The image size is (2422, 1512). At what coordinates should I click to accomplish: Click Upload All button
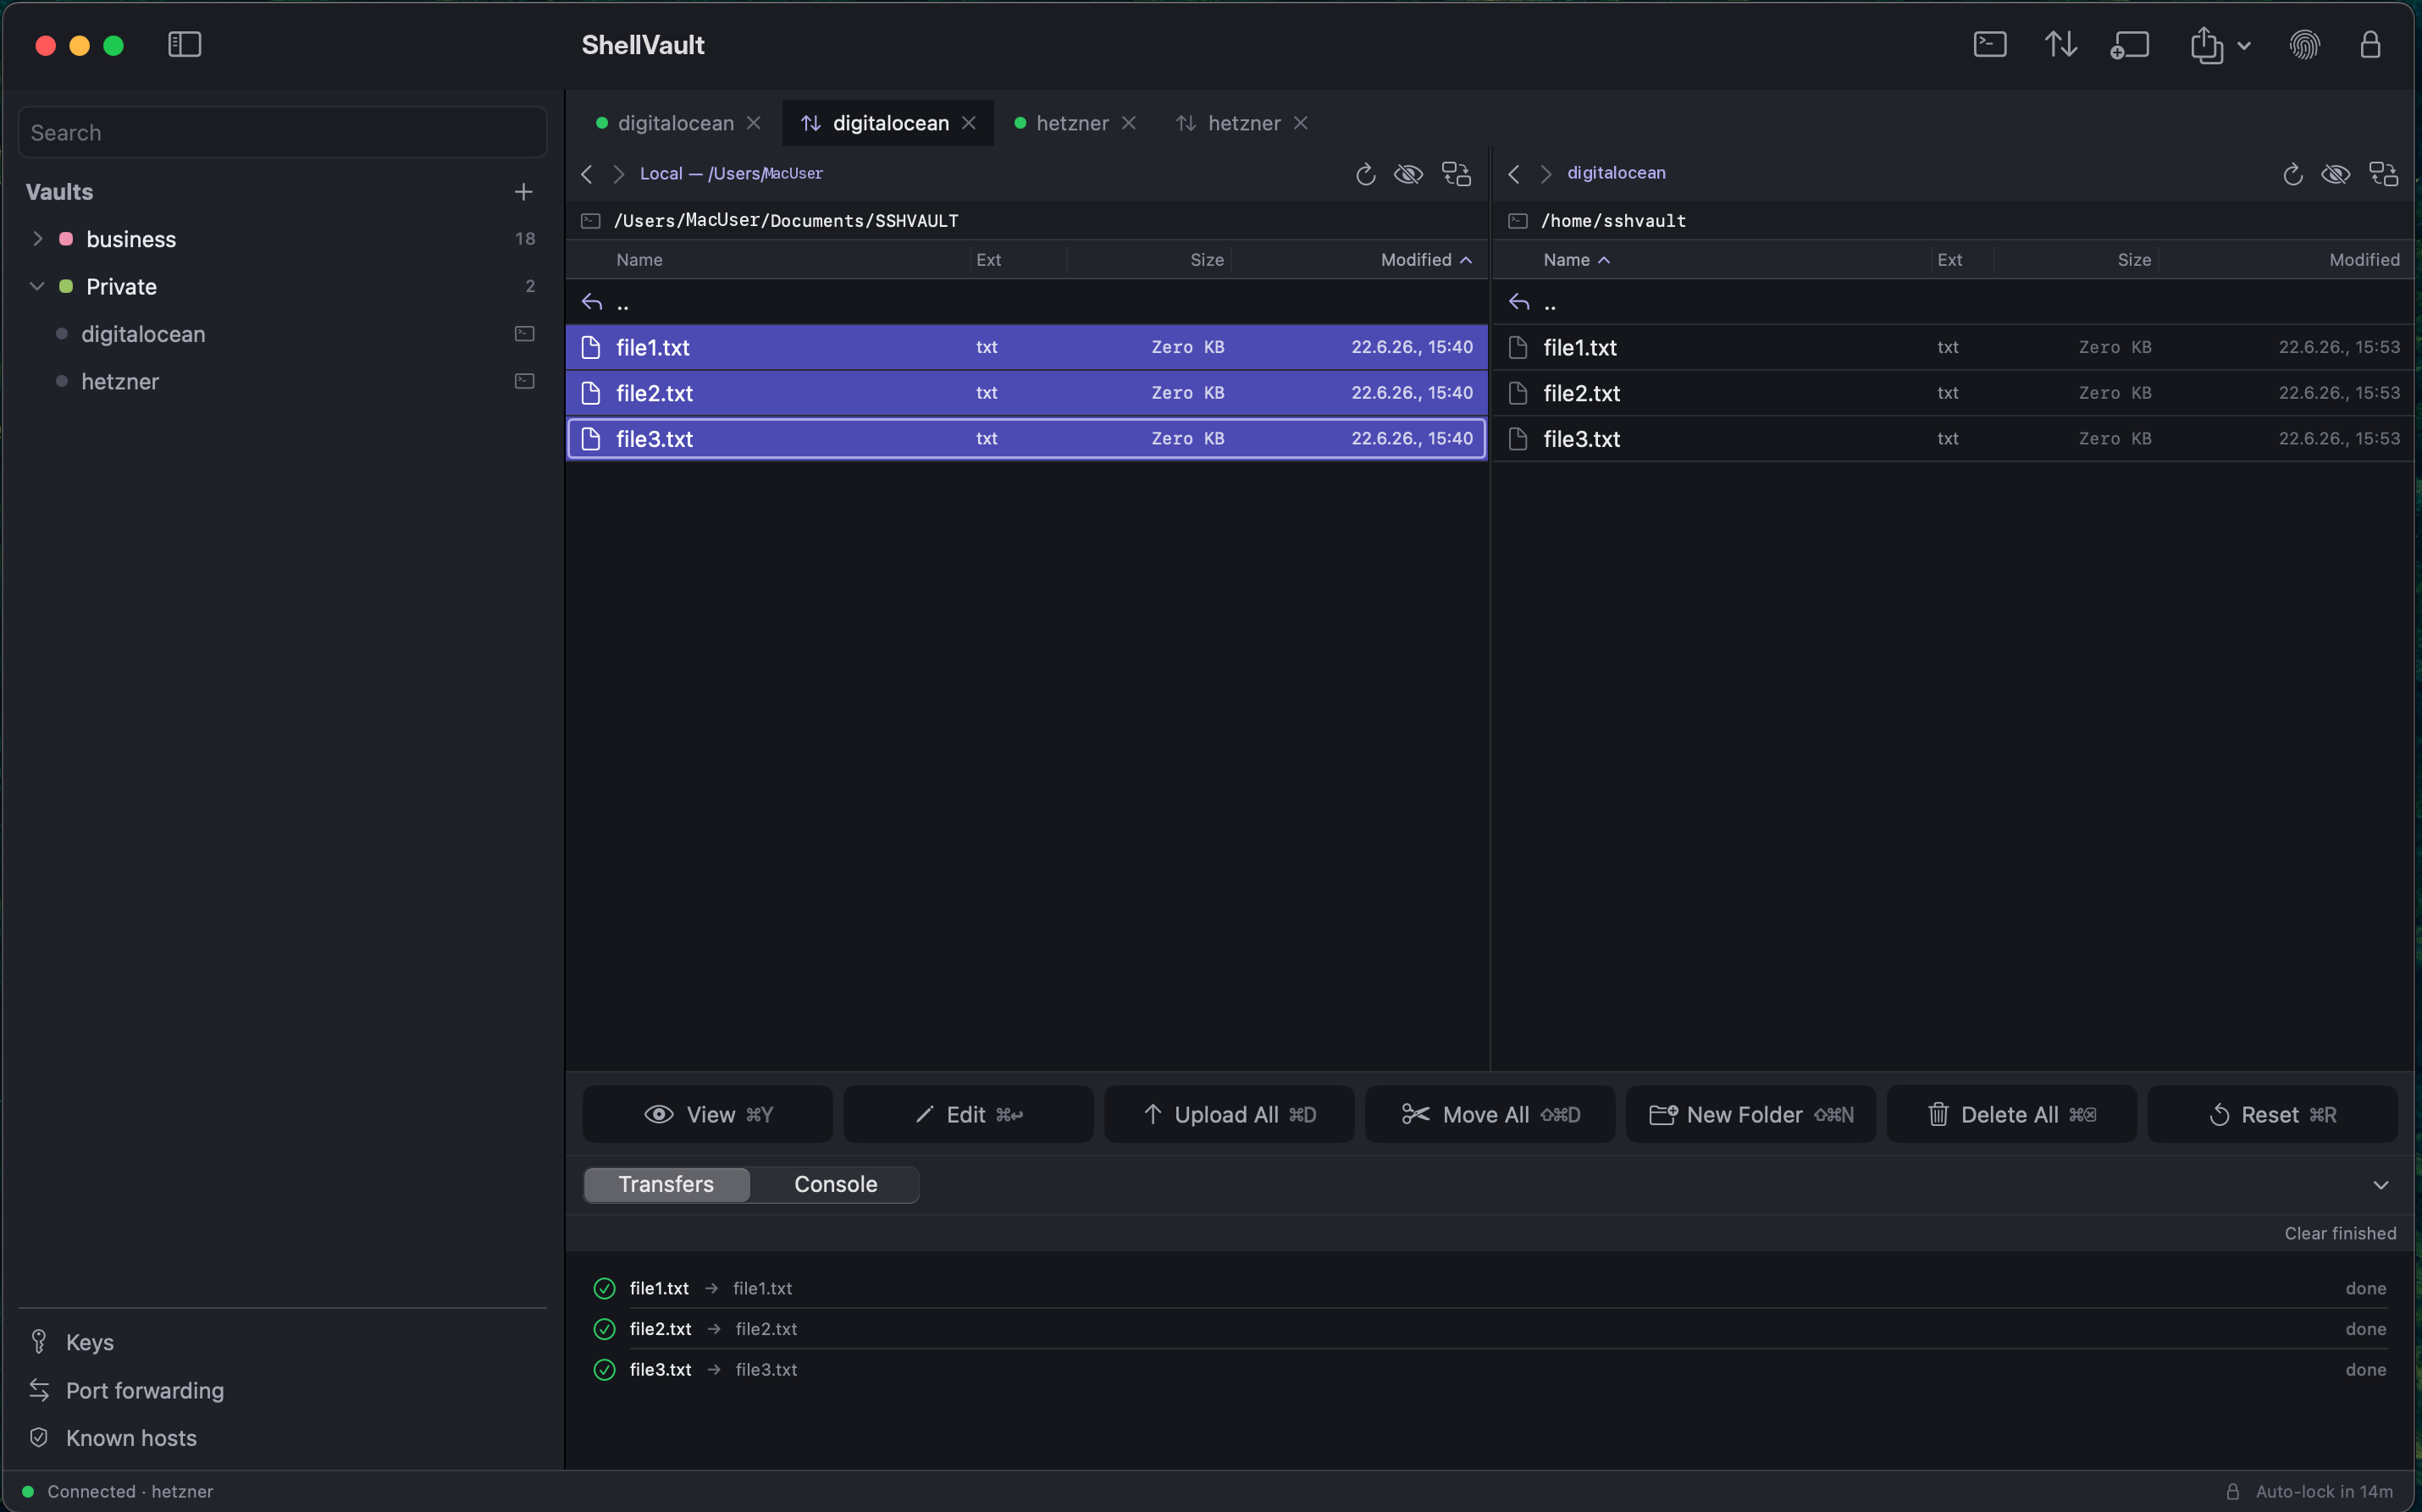click(x=1229, y=1114)
